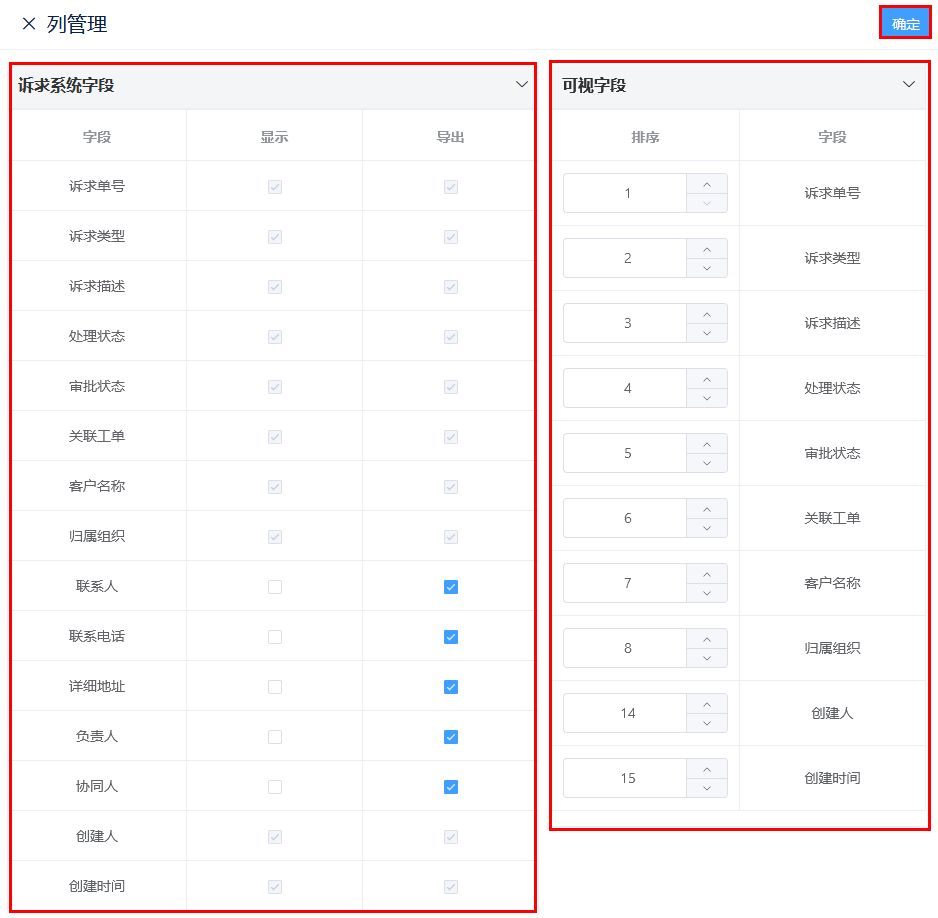Screen dimensions: 938x918
Task: Click the sort input showing 3
Action: tap(626, 324)
